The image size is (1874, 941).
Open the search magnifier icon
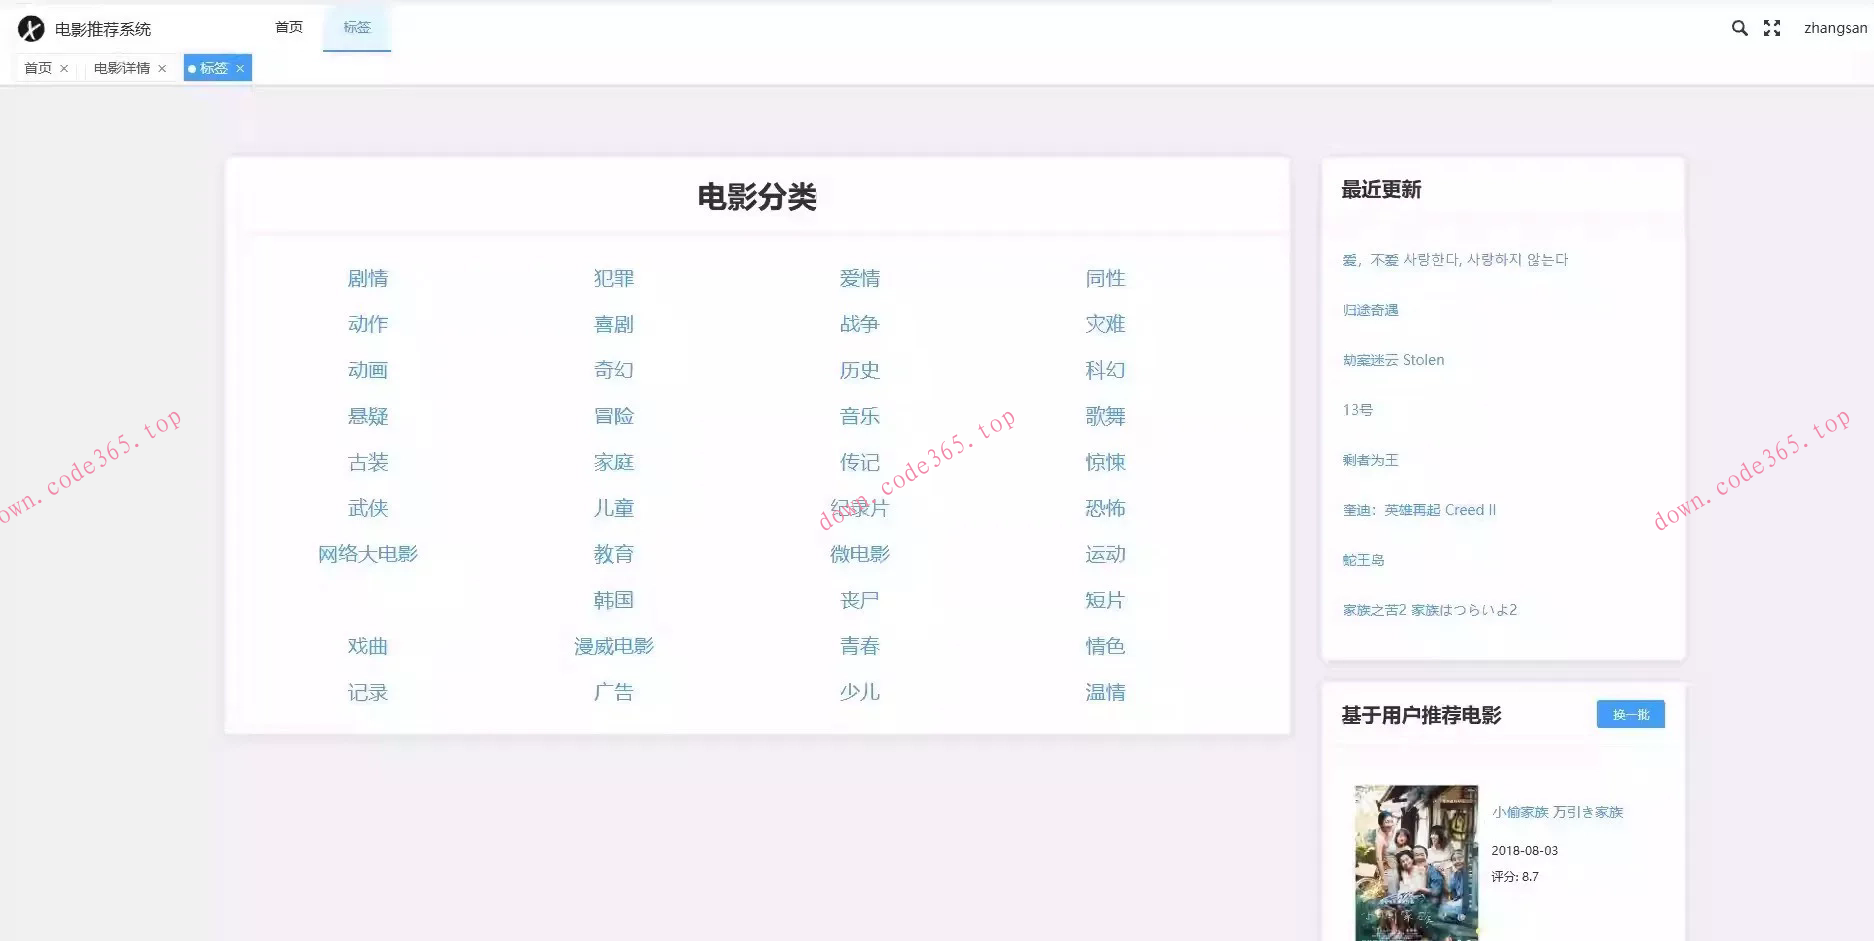point(1740,28)
